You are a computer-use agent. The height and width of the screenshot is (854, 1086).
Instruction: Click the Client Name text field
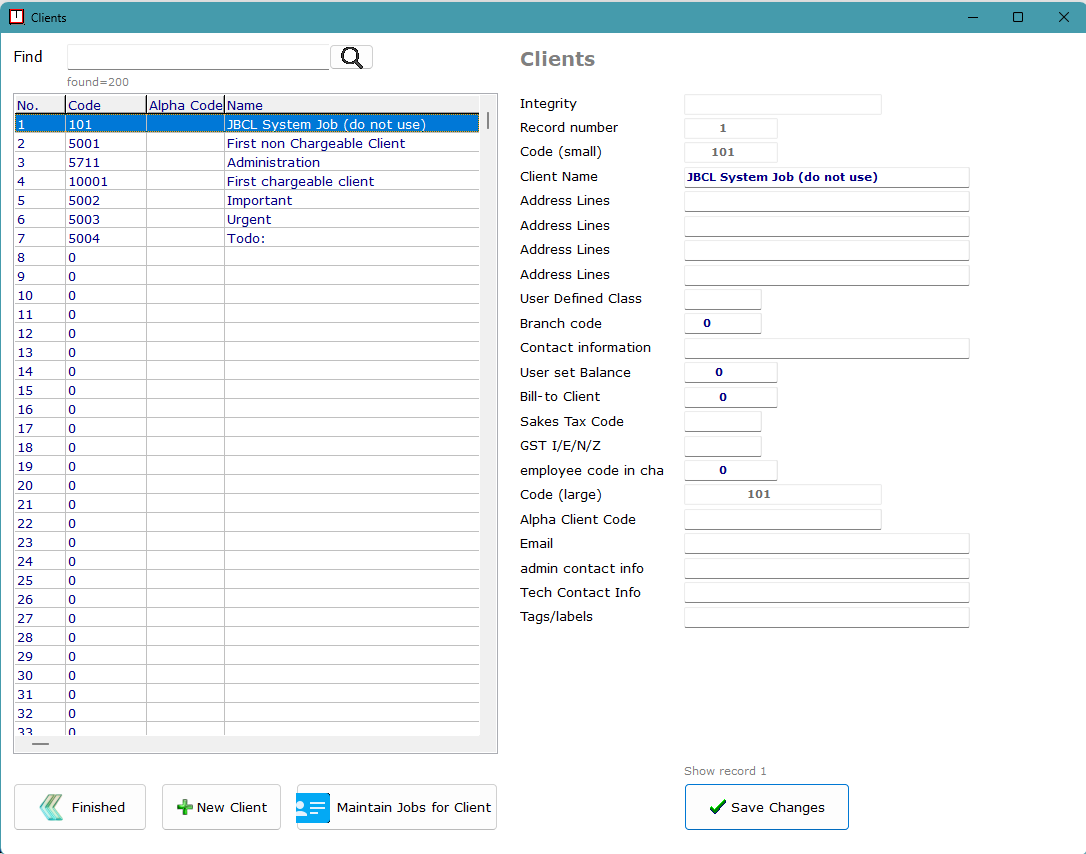826,177
